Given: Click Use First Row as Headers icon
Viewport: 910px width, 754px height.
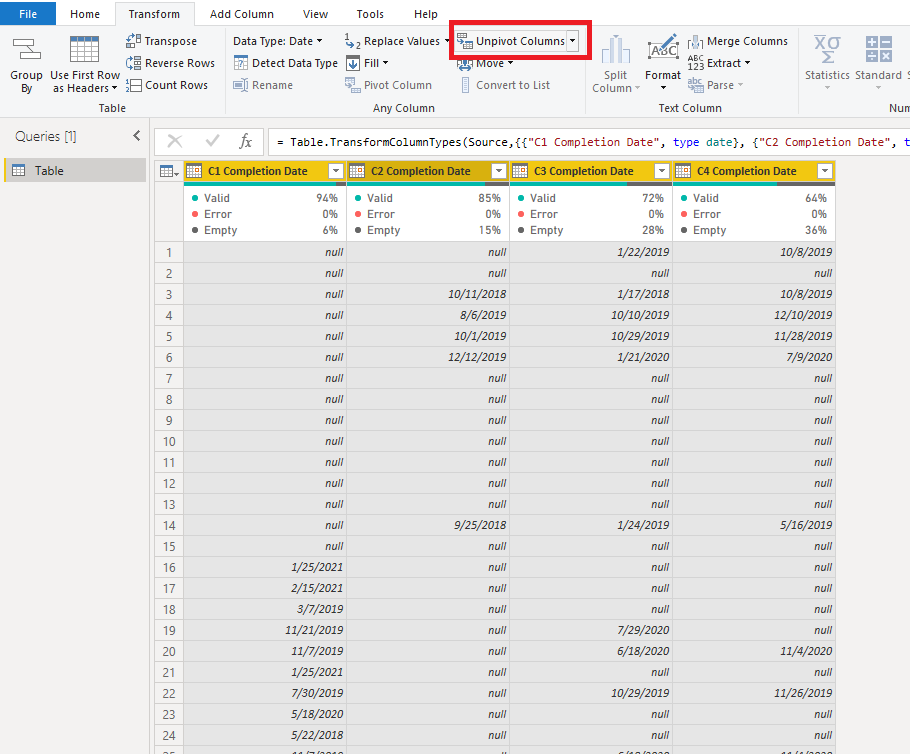Looking at the screenshot, I should point(84,49).
